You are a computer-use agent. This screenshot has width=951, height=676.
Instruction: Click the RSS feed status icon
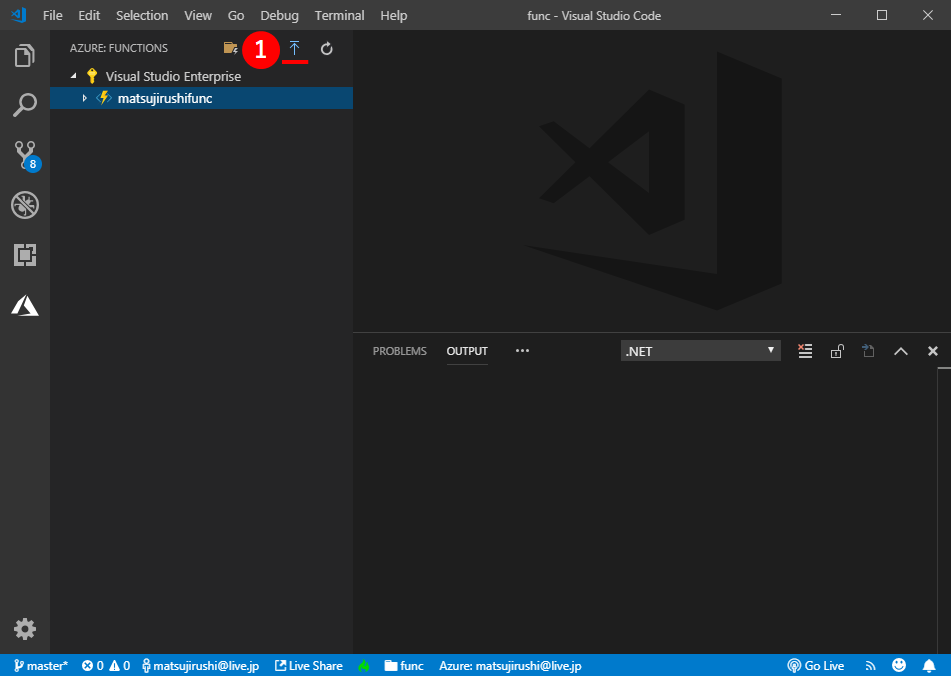(x=870, y=666)
